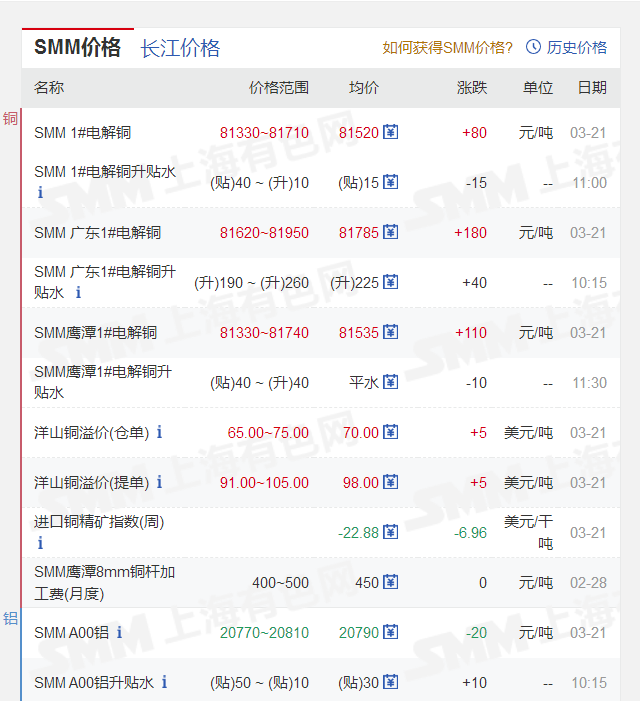Open chart icon beside 98.00 洋山铜溢价(提单)
This screenshot has height=701, width=640.
(x=391, y=482)
